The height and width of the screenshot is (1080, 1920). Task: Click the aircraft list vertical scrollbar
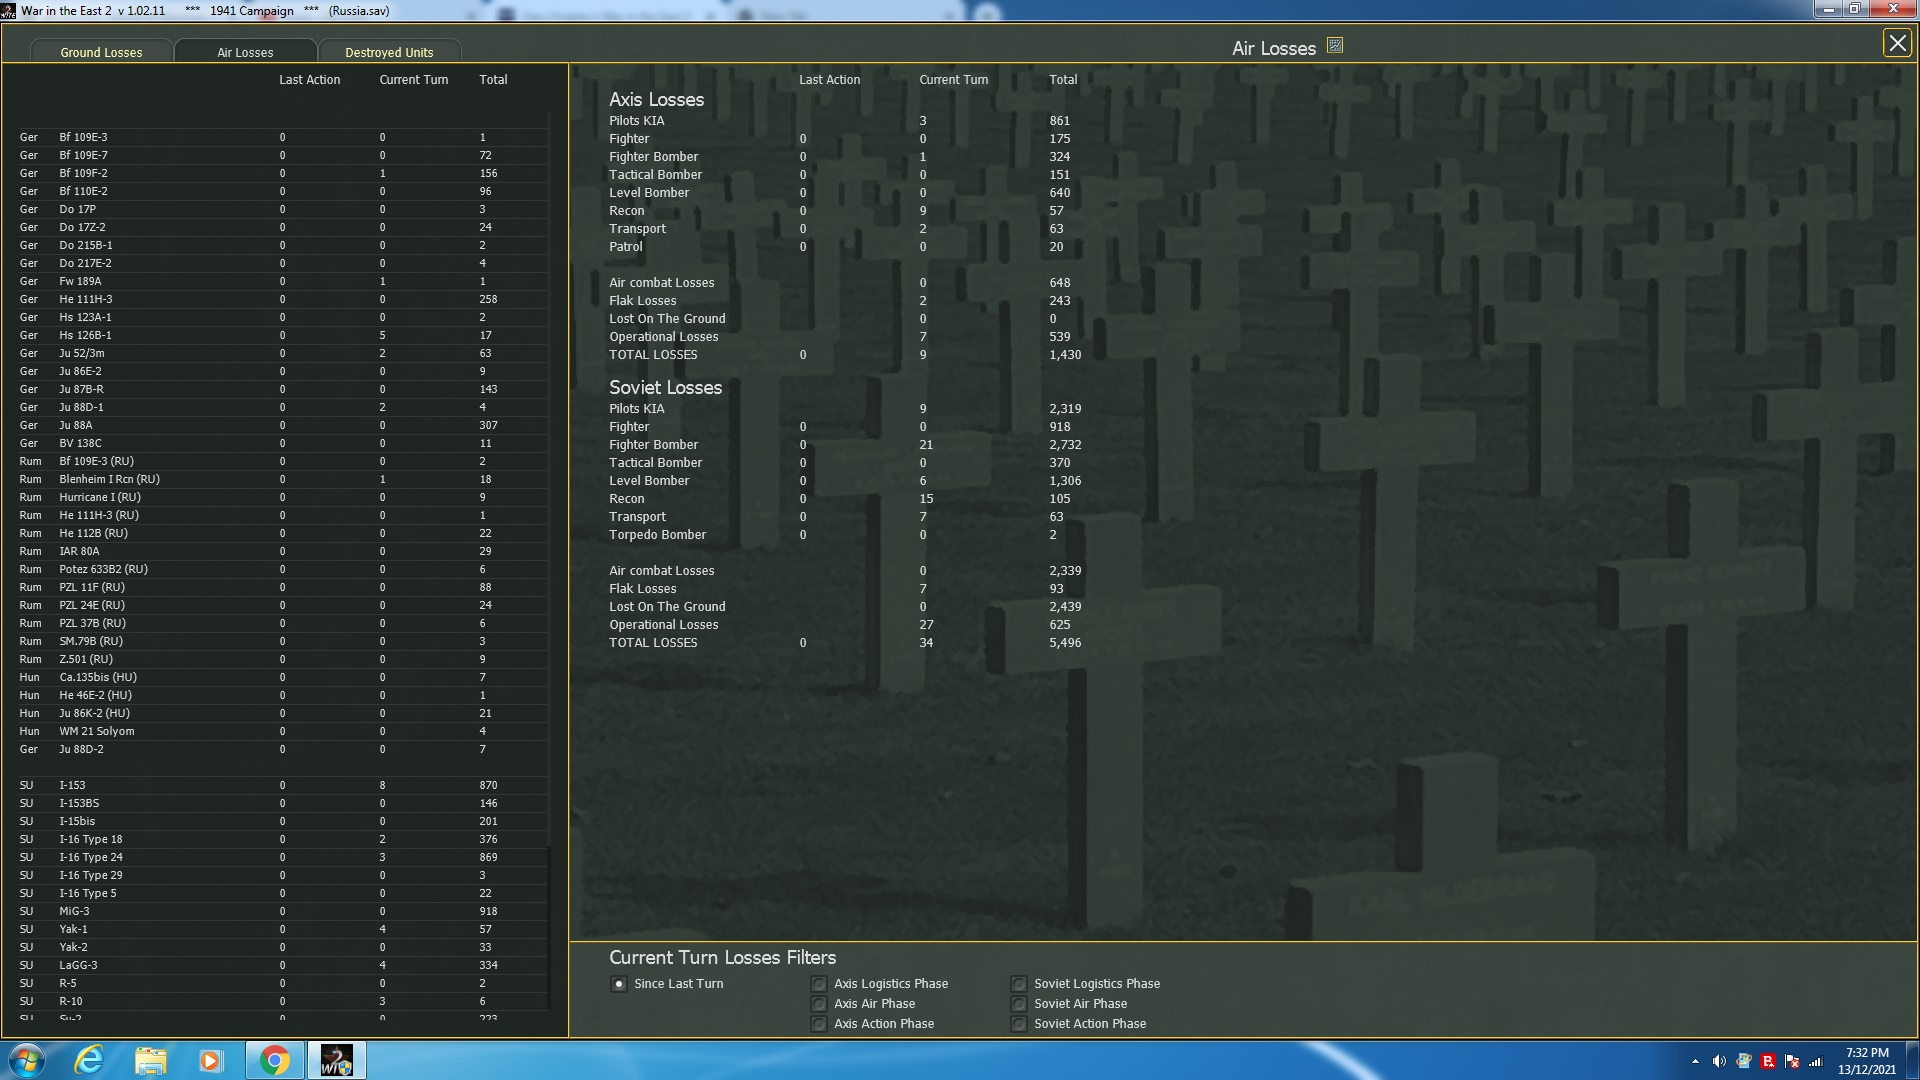(x=549, y=500)
